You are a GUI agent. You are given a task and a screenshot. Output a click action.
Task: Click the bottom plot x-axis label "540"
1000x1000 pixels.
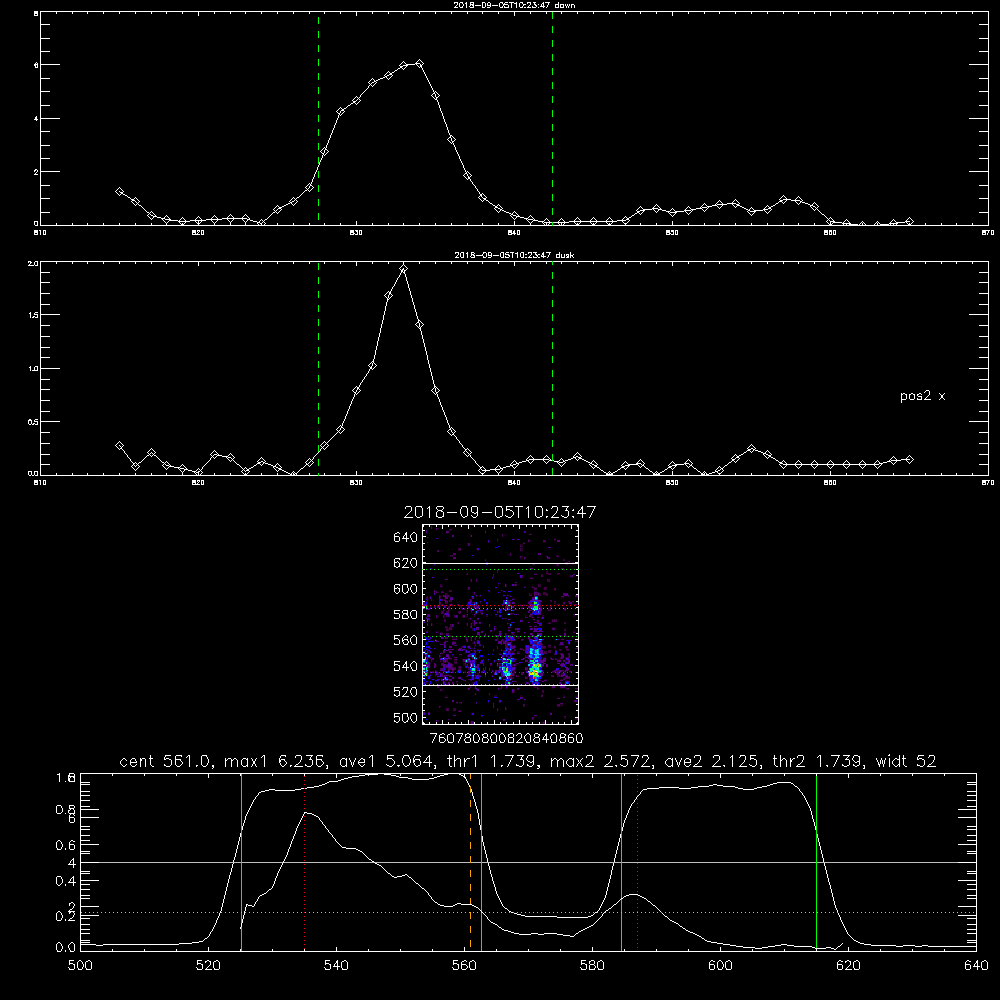coord(336,966)
